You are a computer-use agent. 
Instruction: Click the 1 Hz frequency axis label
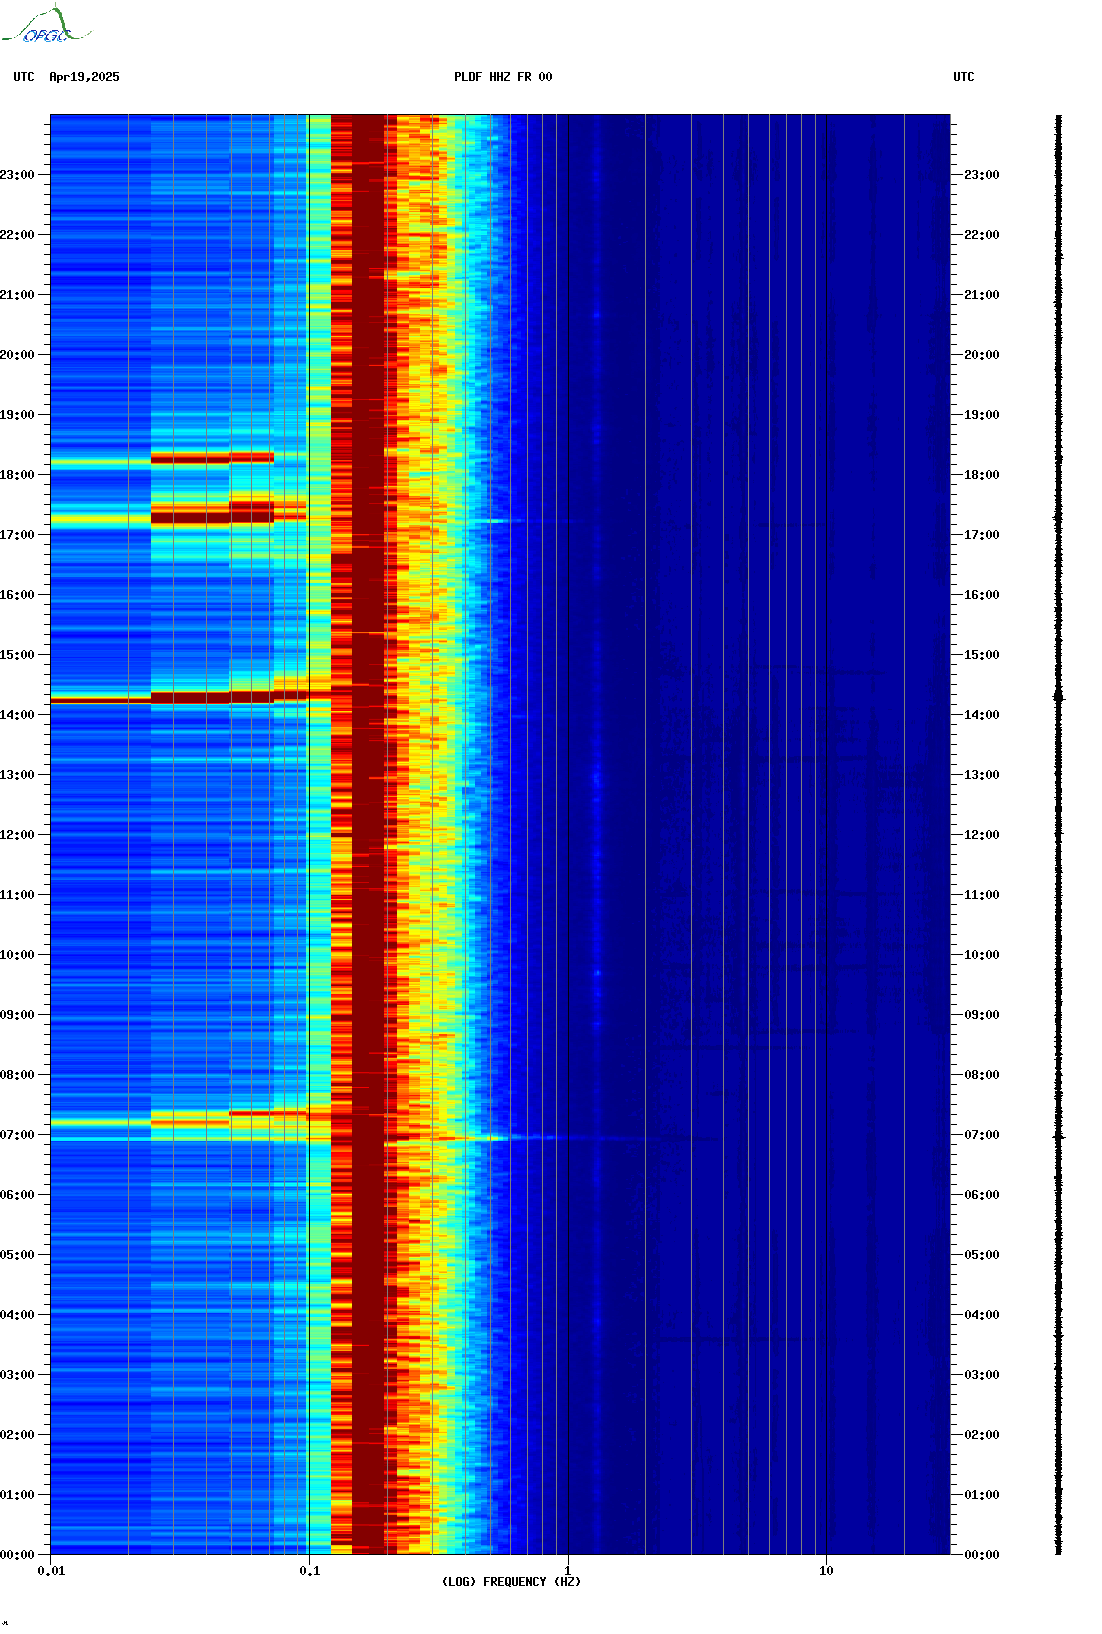click(x=568, y=1571)
